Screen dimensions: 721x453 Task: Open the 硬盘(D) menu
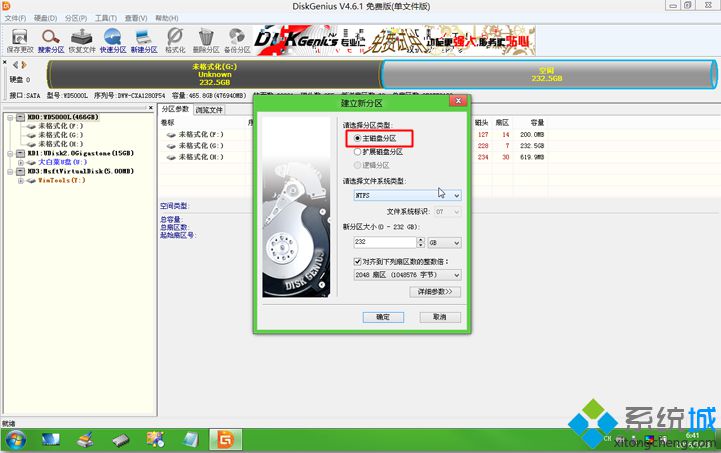click(x=45, y=18)
